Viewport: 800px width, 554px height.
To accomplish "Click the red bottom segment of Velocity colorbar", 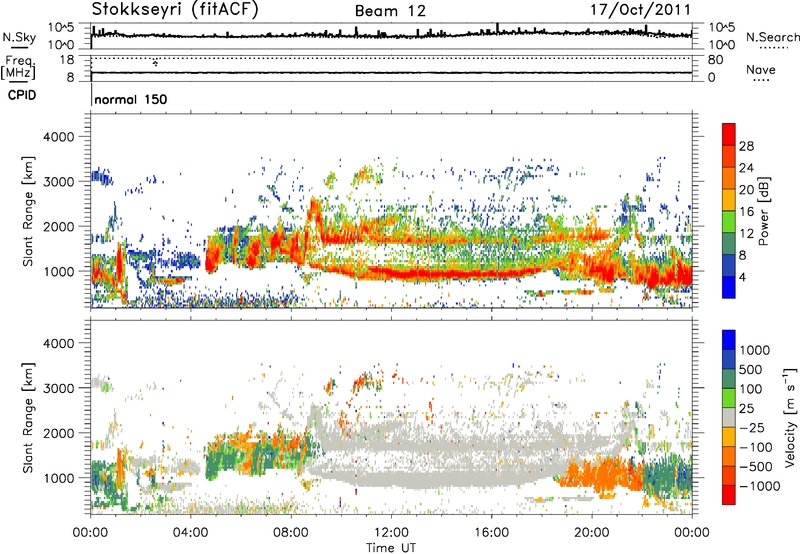I will coord(729,495).
